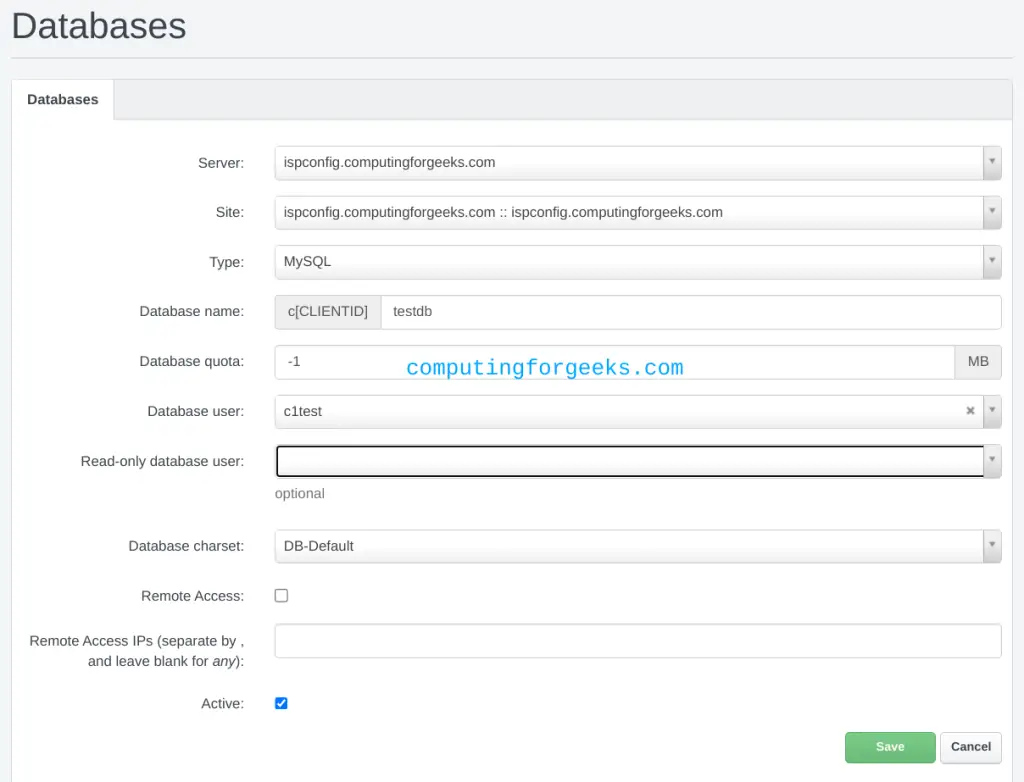
Task: Click the Remote Access IPs input field
Action: coord(638,641)
